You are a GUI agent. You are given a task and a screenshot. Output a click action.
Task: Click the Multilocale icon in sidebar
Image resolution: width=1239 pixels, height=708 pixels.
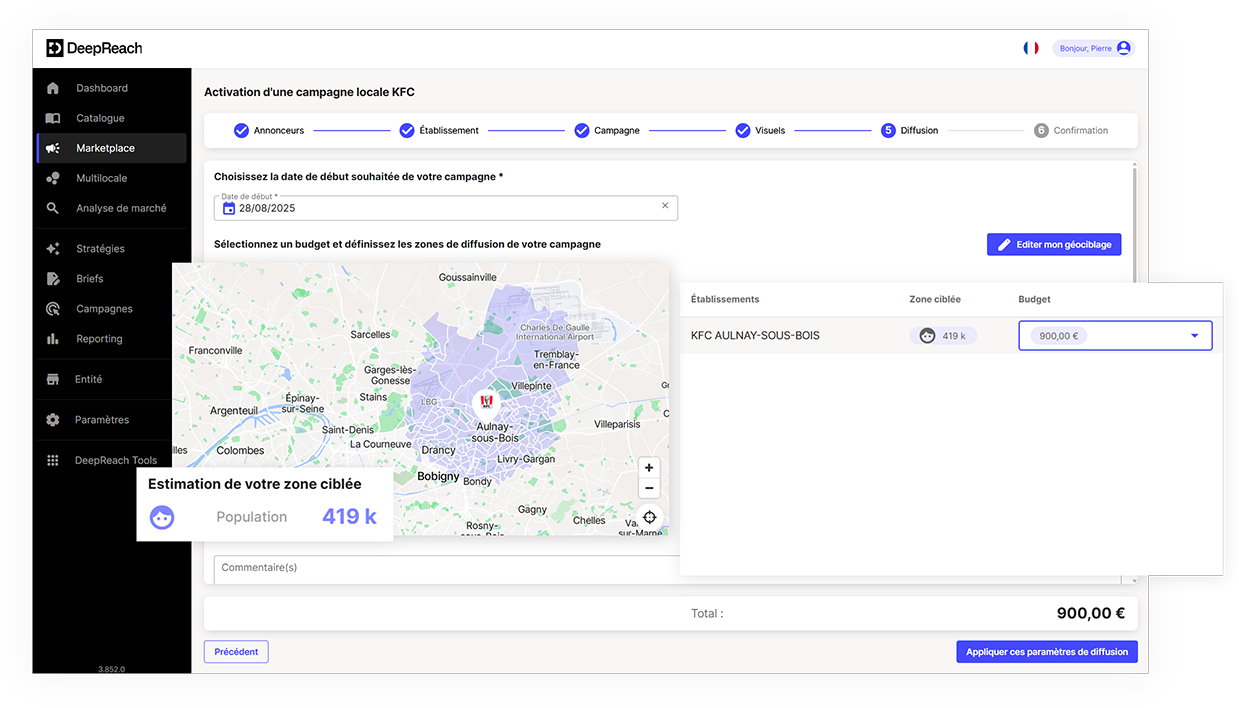point(53,178)
